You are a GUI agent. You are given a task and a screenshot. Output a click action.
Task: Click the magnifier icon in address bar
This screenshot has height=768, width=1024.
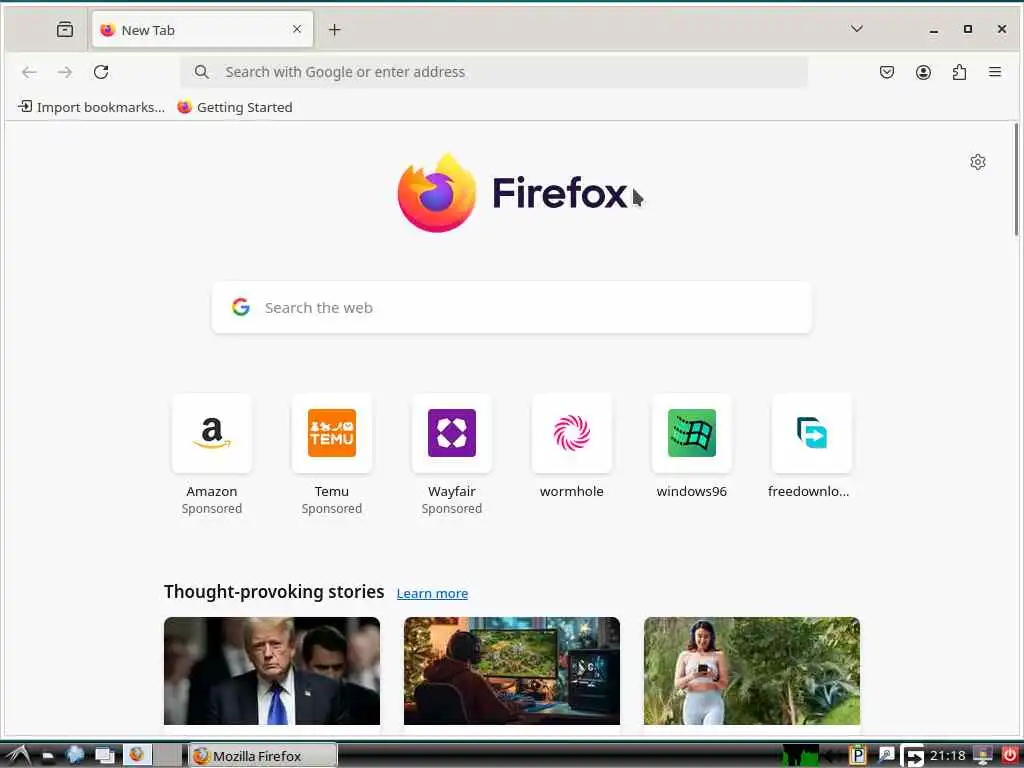(x=202, y=72)
